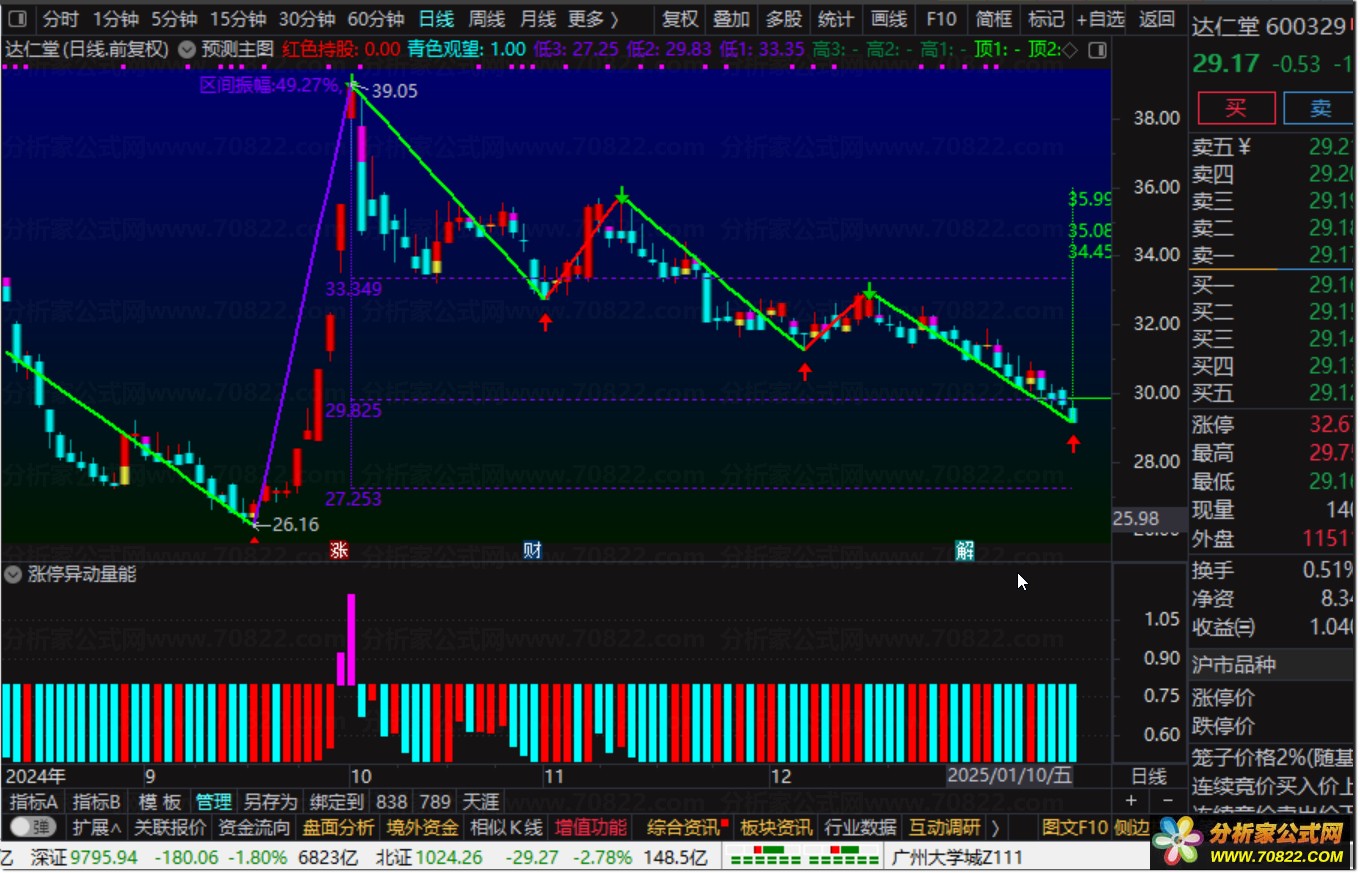Click the green top marker at November peak
The height and width of the screenshot is (873, 1360).
point(622,194)
